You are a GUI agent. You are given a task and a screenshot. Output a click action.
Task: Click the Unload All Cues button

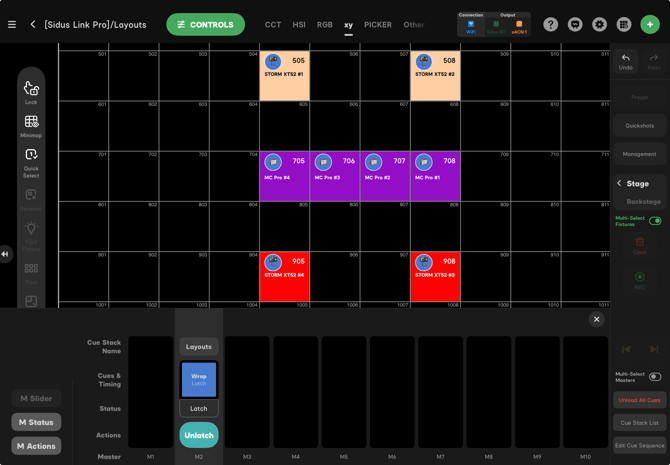point(639,400)
